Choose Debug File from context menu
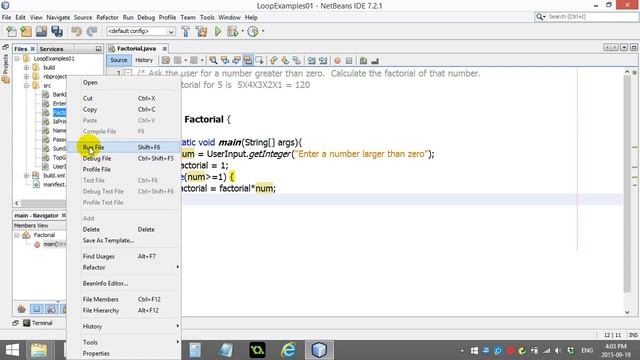The width and height of the screenshot is (640, 360). (123, 158)
